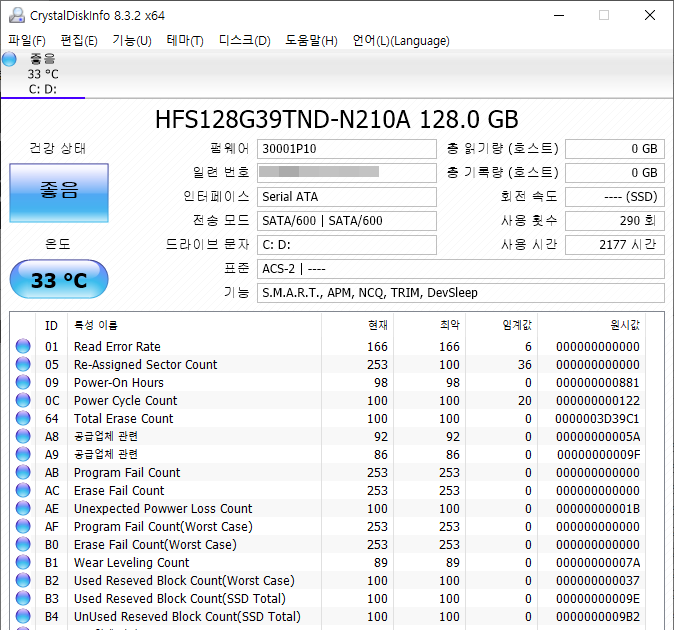Click threshold value 36 in row 05
This screenshot has height=630, width=674.
coord(524,364)
